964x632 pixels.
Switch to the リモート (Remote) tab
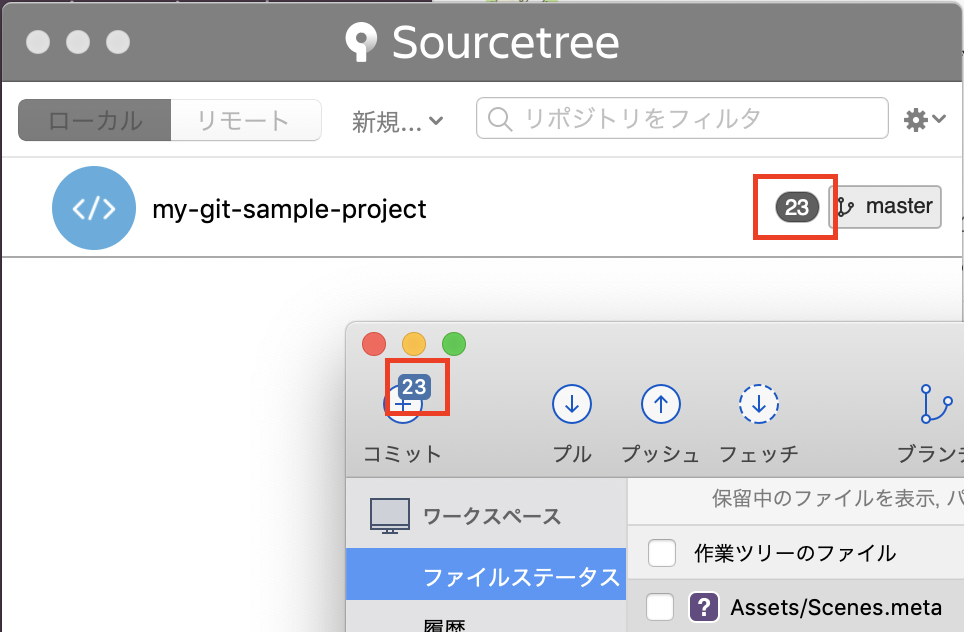point(245,120)
